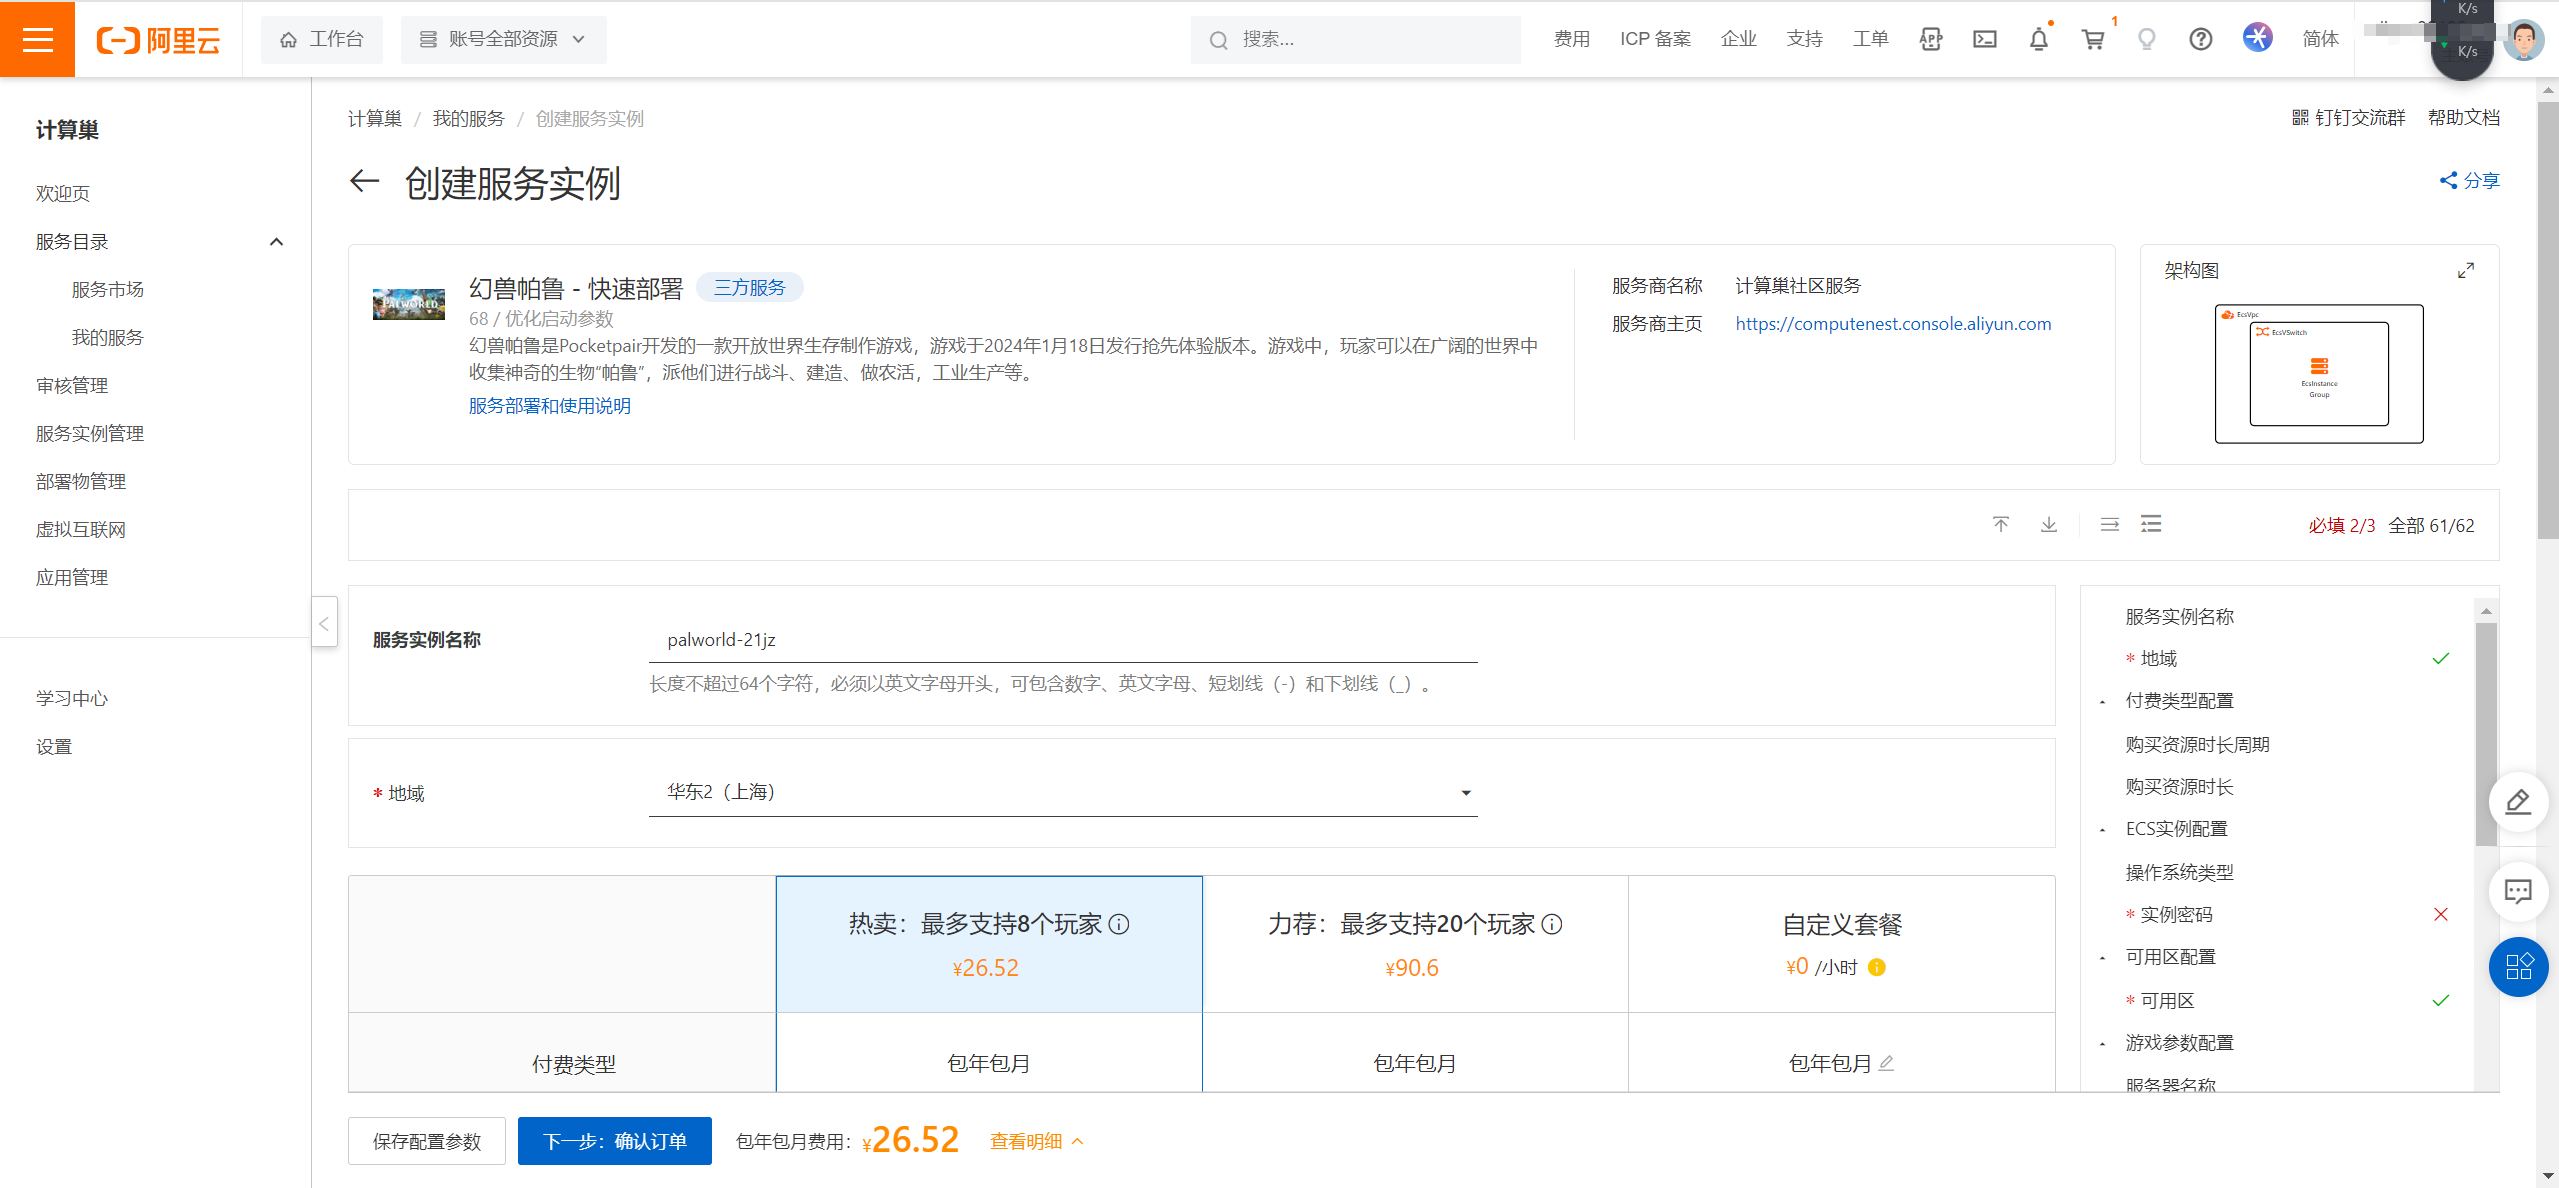Collapse 游戏参数配置 in the outline
Screen dimensions: 2559x1188
2104,1044
